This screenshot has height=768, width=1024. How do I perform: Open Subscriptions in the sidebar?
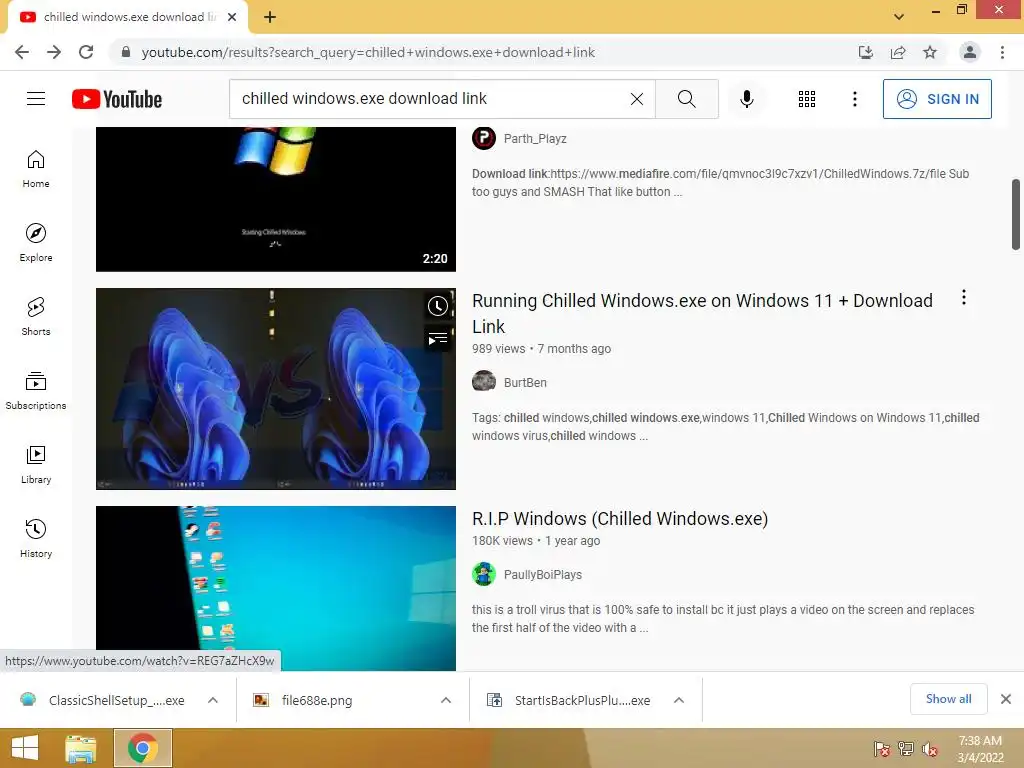click(36, 391)
